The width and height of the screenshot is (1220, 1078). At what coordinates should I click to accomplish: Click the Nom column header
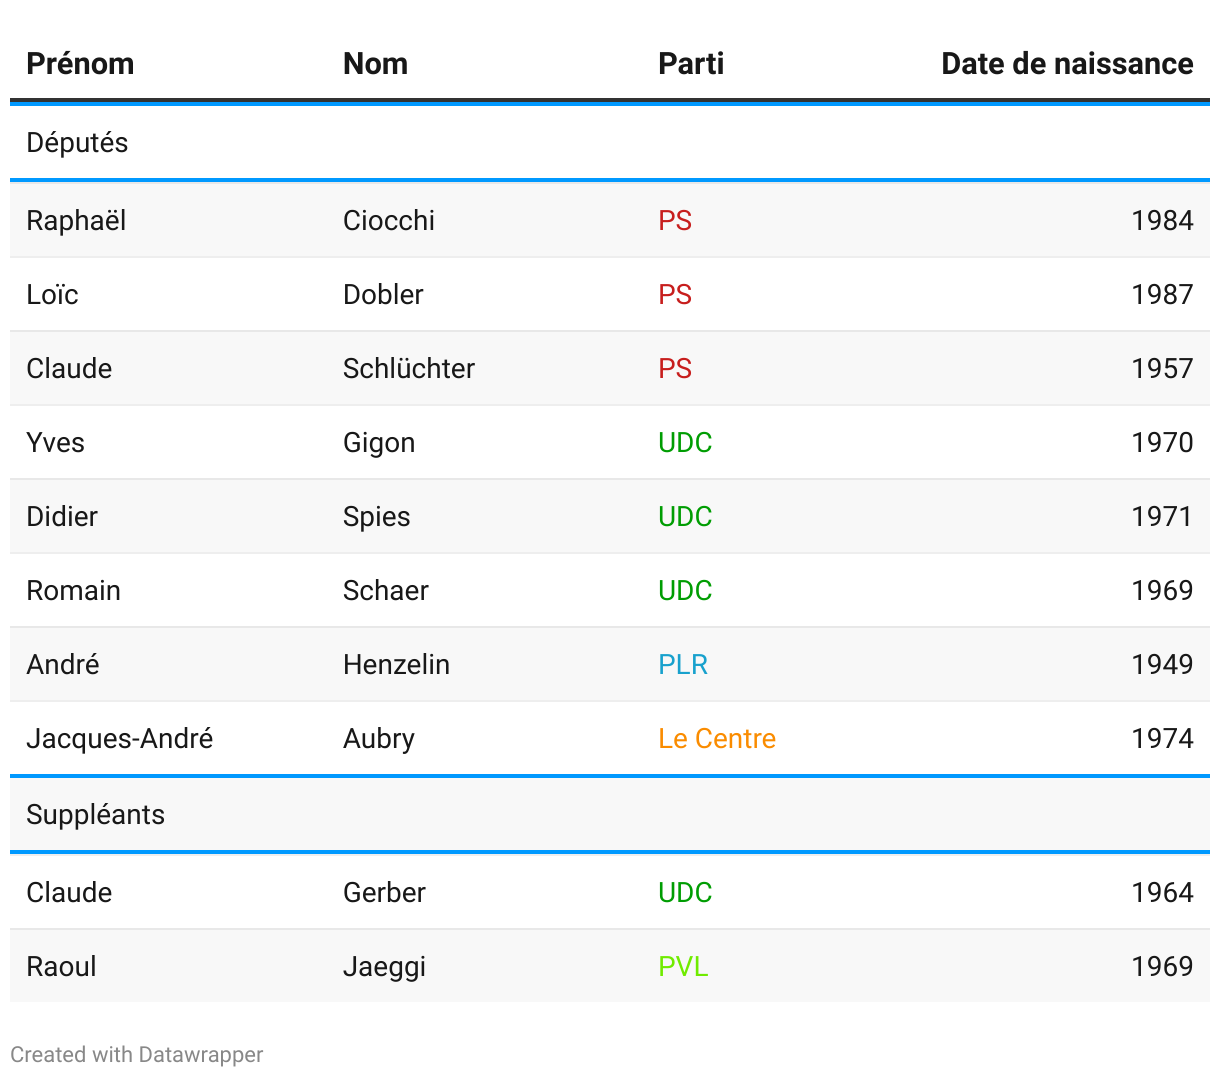[x=375, y=64]
